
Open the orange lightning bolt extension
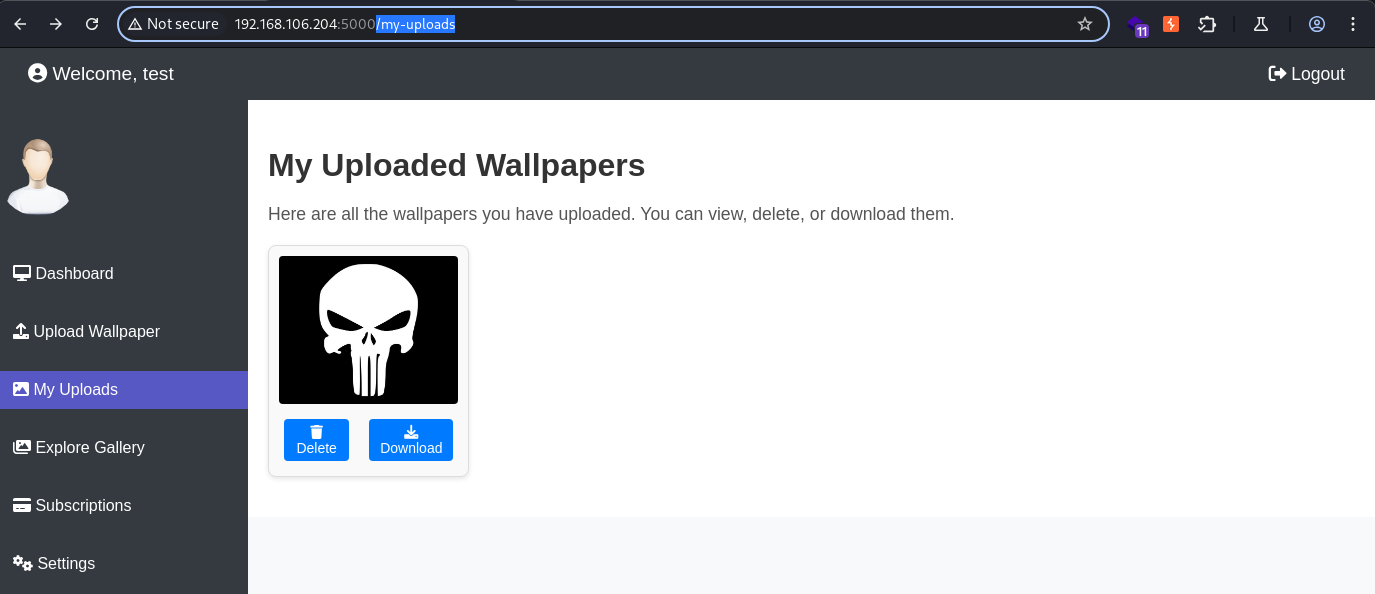(x=1171, y=24)
